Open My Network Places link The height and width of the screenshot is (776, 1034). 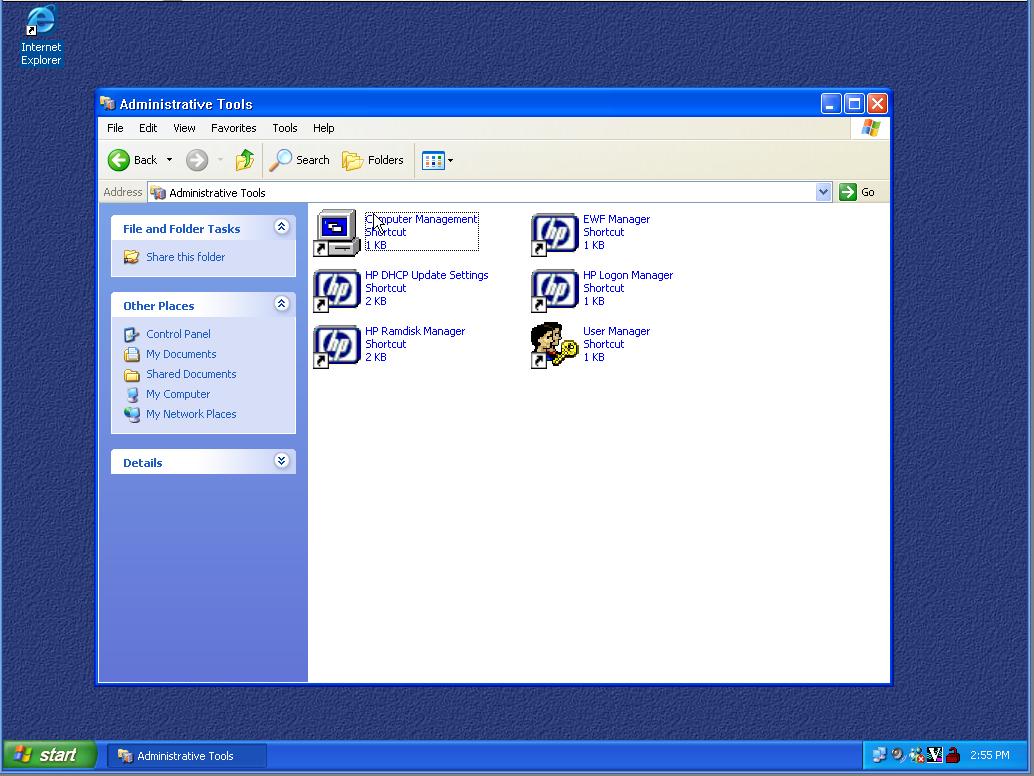pyautogui.click(x=179, y=414)
